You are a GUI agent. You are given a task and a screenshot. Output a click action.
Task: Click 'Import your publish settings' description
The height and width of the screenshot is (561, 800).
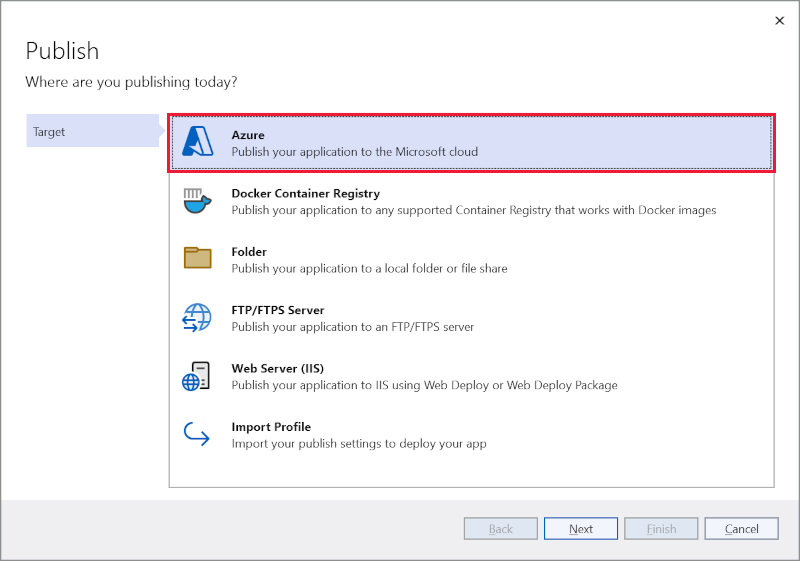(359, 444)
